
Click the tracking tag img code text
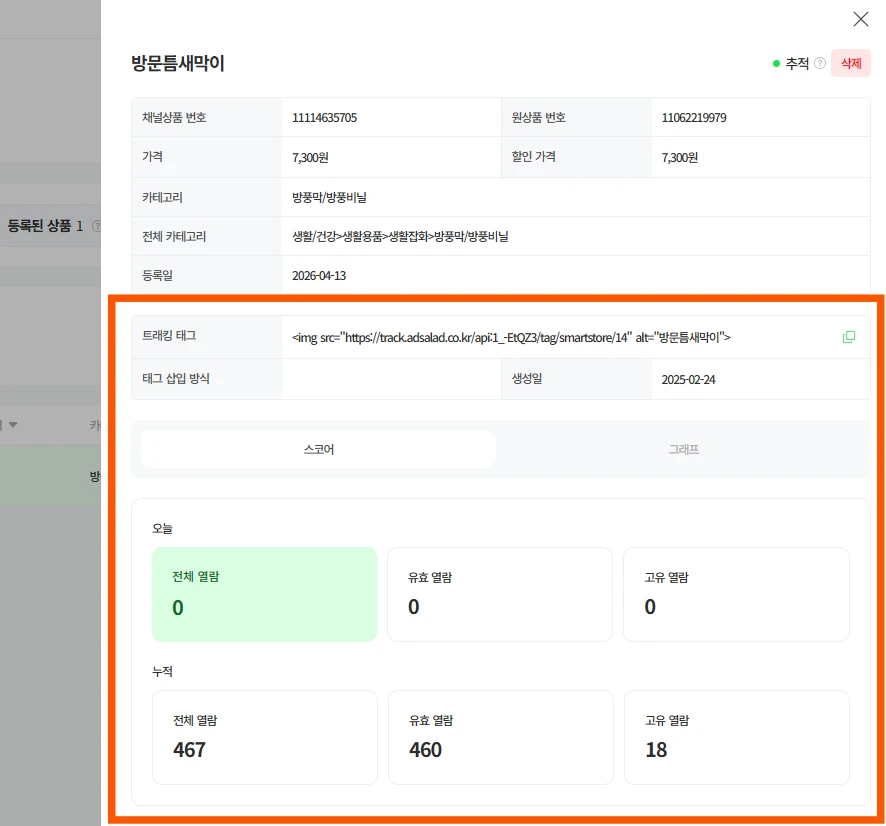511,337
